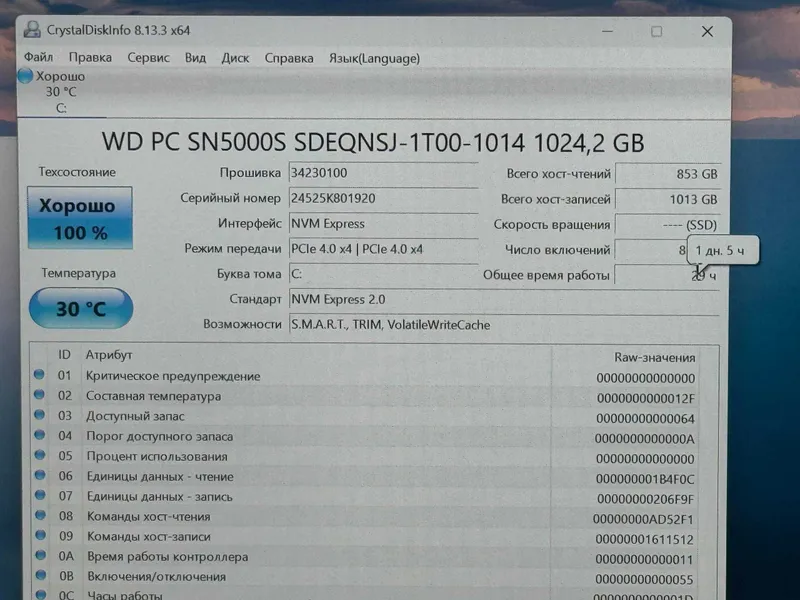Open the Диск menu
This screenshot has height=600, width=800.
[235, 58]
